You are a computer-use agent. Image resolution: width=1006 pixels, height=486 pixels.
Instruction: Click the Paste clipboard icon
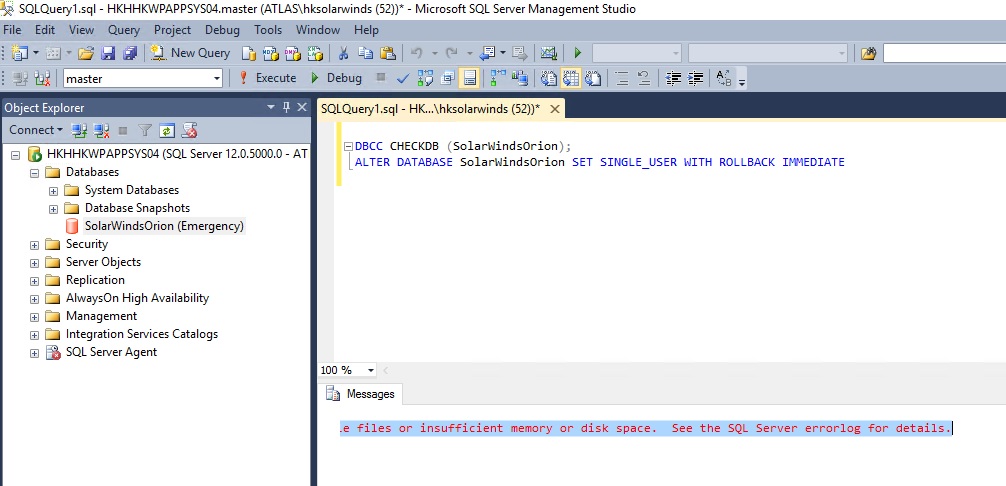tap(386, 53)
